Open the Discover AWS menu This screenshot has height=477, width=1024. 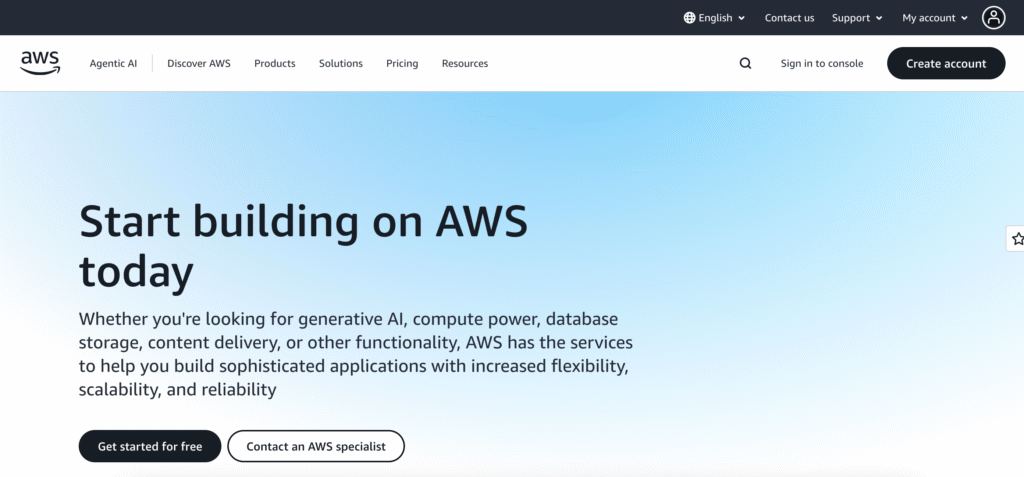[x=199, y=63]
